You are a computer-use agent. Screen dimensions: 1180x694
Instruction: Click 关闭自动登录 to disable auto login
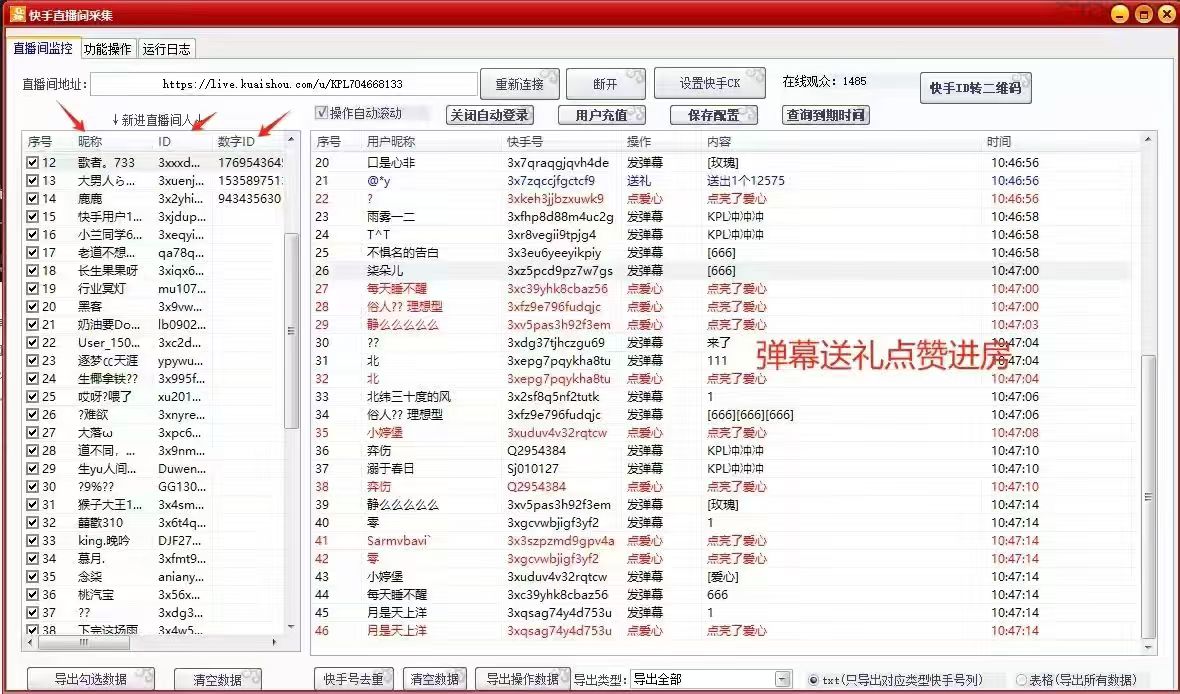[x=489, y=114]
